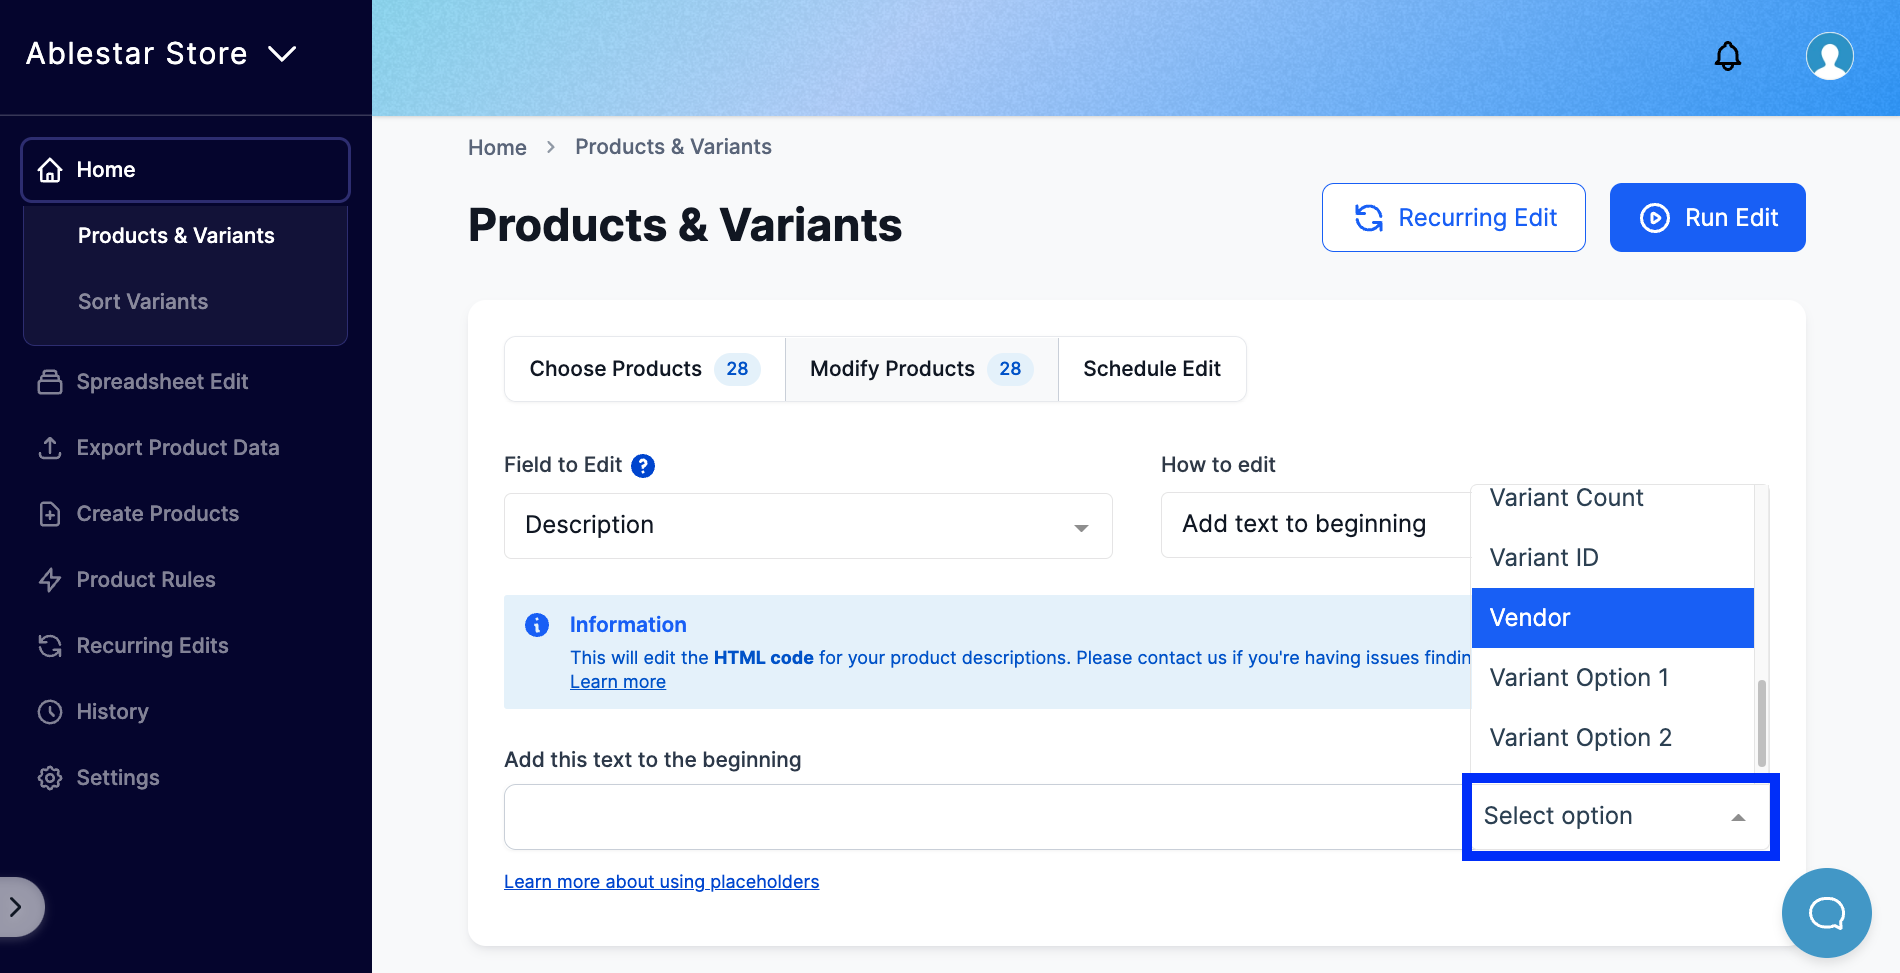Click the Export Product Data upload icon
This screenshot has width=1900, height=973.
[x=50, y=448]
